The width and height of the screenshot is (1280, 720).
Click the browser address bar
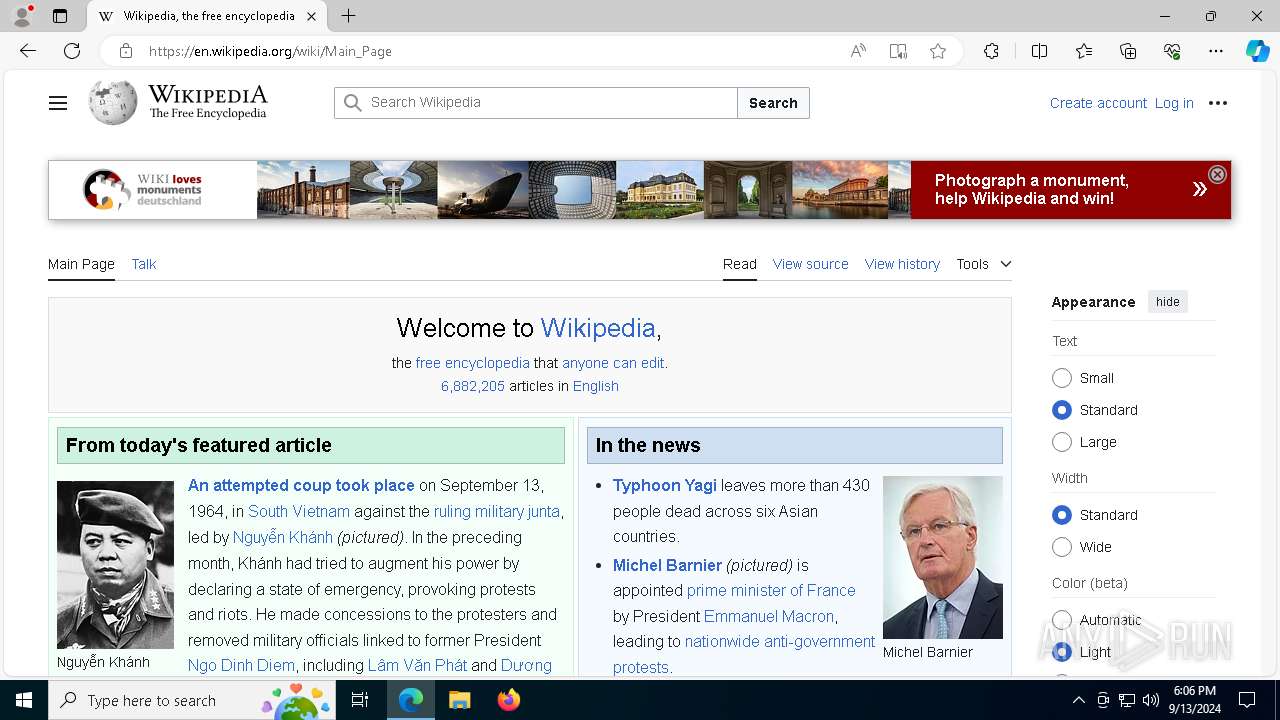[490, 51]
